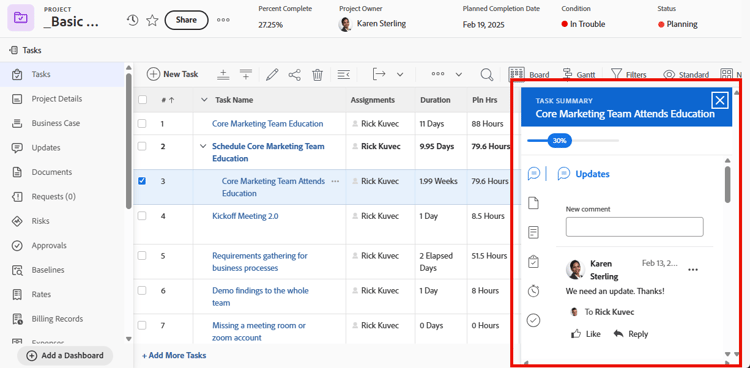Click the Share button
Screen dimensions: 750x368
click(186, 20)
